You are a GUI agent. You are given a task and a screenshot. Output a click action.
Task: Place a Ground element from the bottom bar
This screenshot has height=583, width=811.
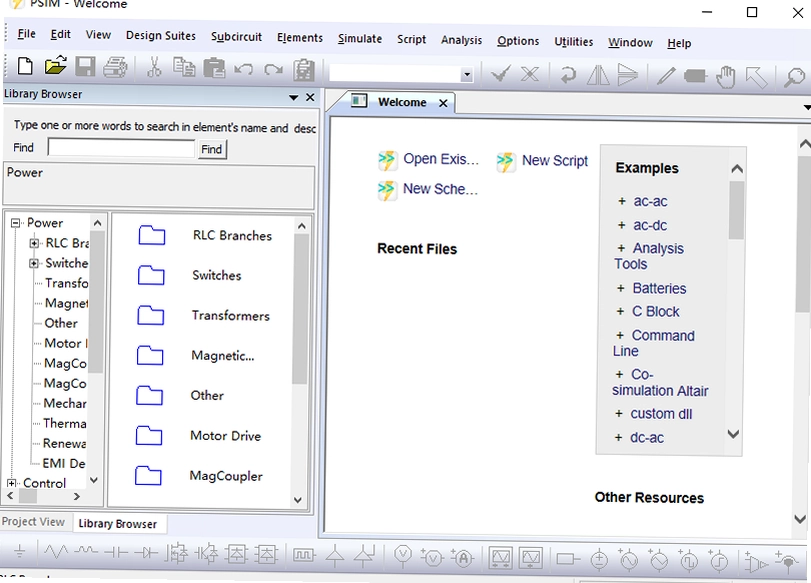[20, 552]
